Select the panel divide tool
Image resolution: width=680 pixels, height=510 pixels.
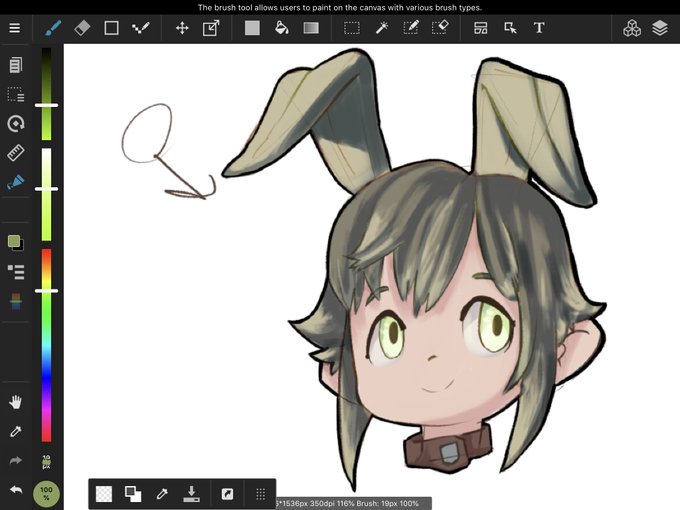pyautogui.click(x=481, y=28)
